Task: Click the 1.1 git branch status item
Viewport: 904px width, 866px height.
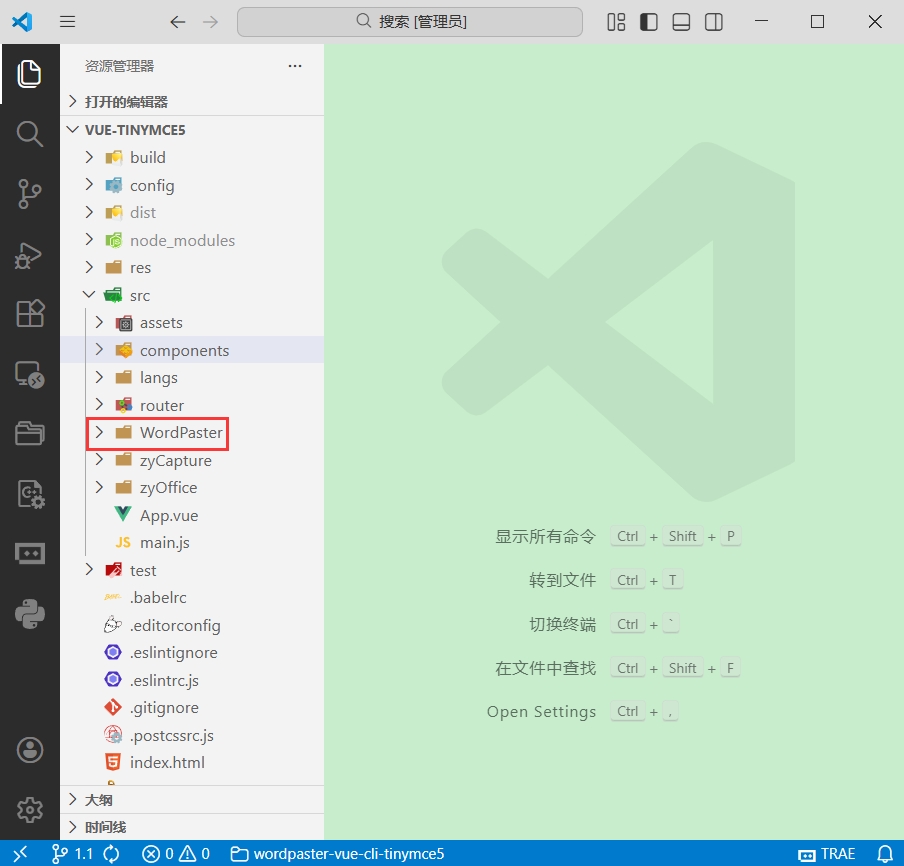Action: pos(73,853)
